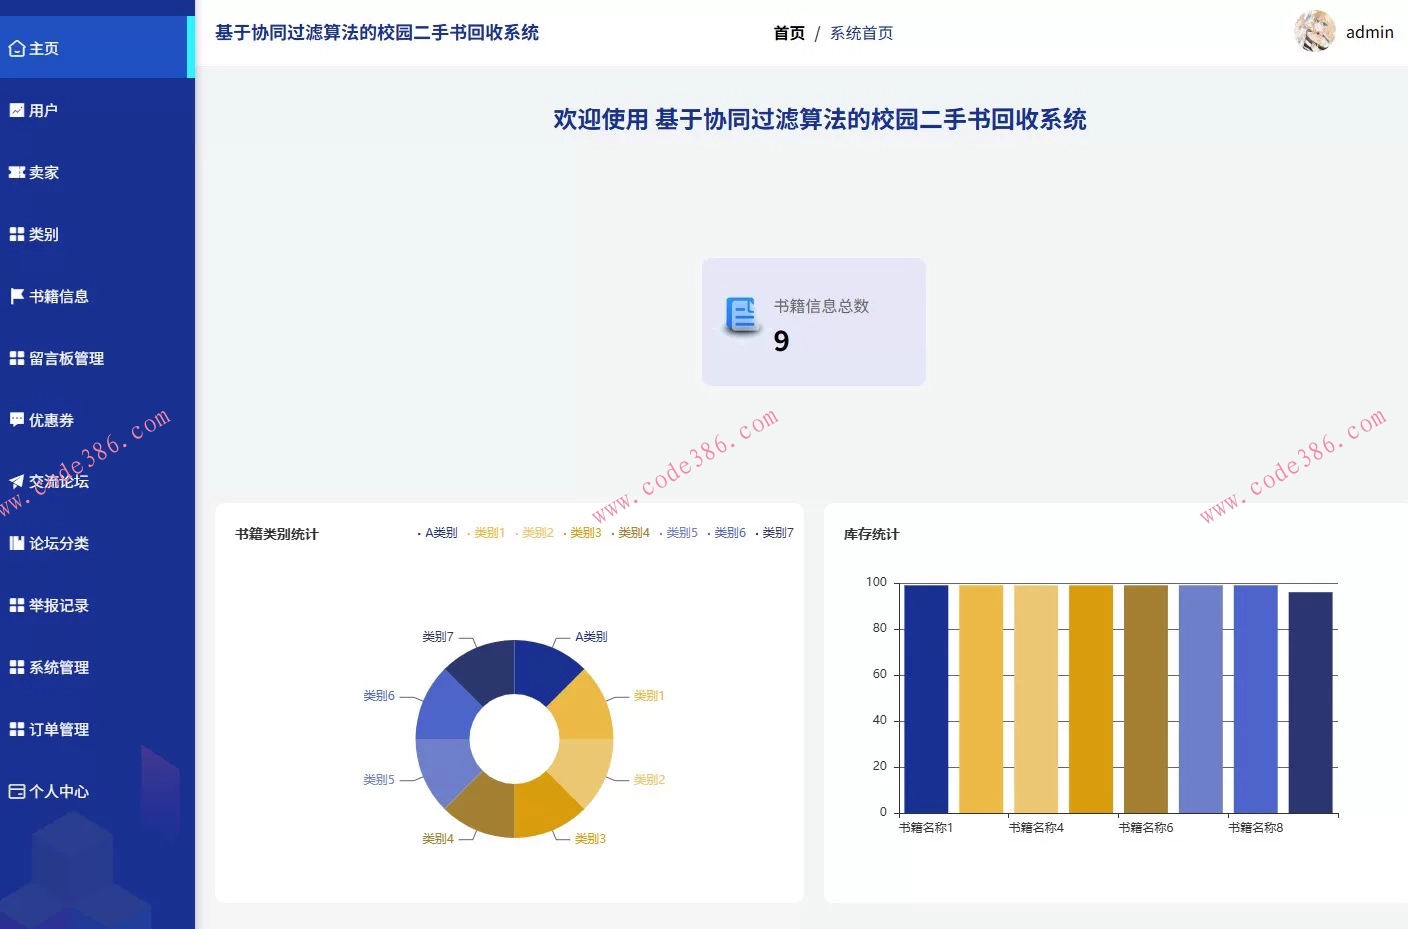Viewport: 1408px width, 929px height.
Task: Click the bar above 书籍名称6
Action: click(x=1146, y=699)
